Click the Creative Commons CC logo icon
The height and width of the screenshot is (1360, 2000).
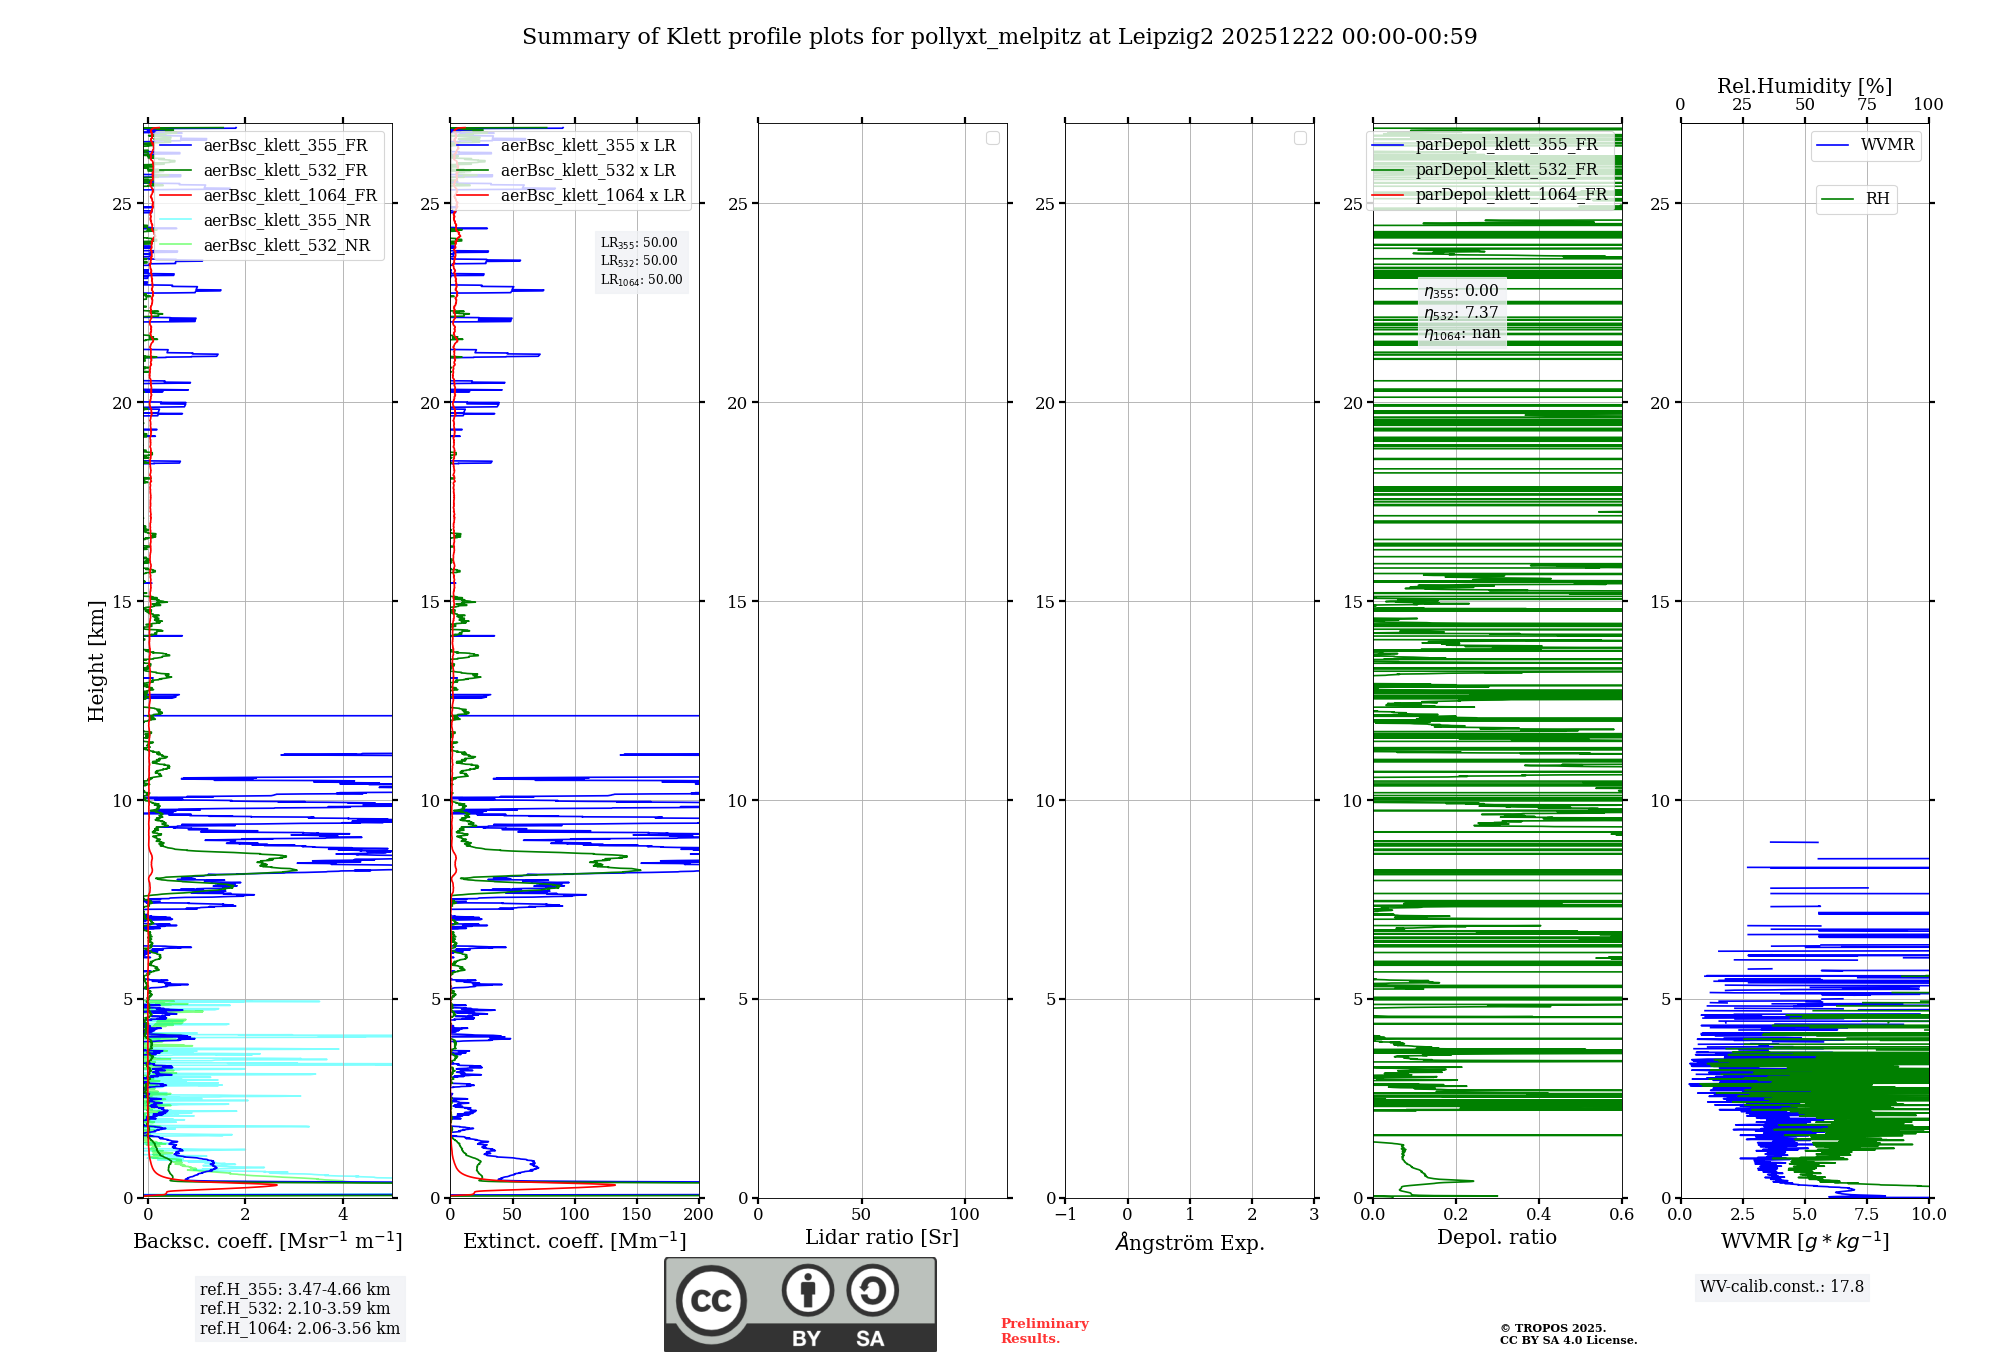[711, 1301]
